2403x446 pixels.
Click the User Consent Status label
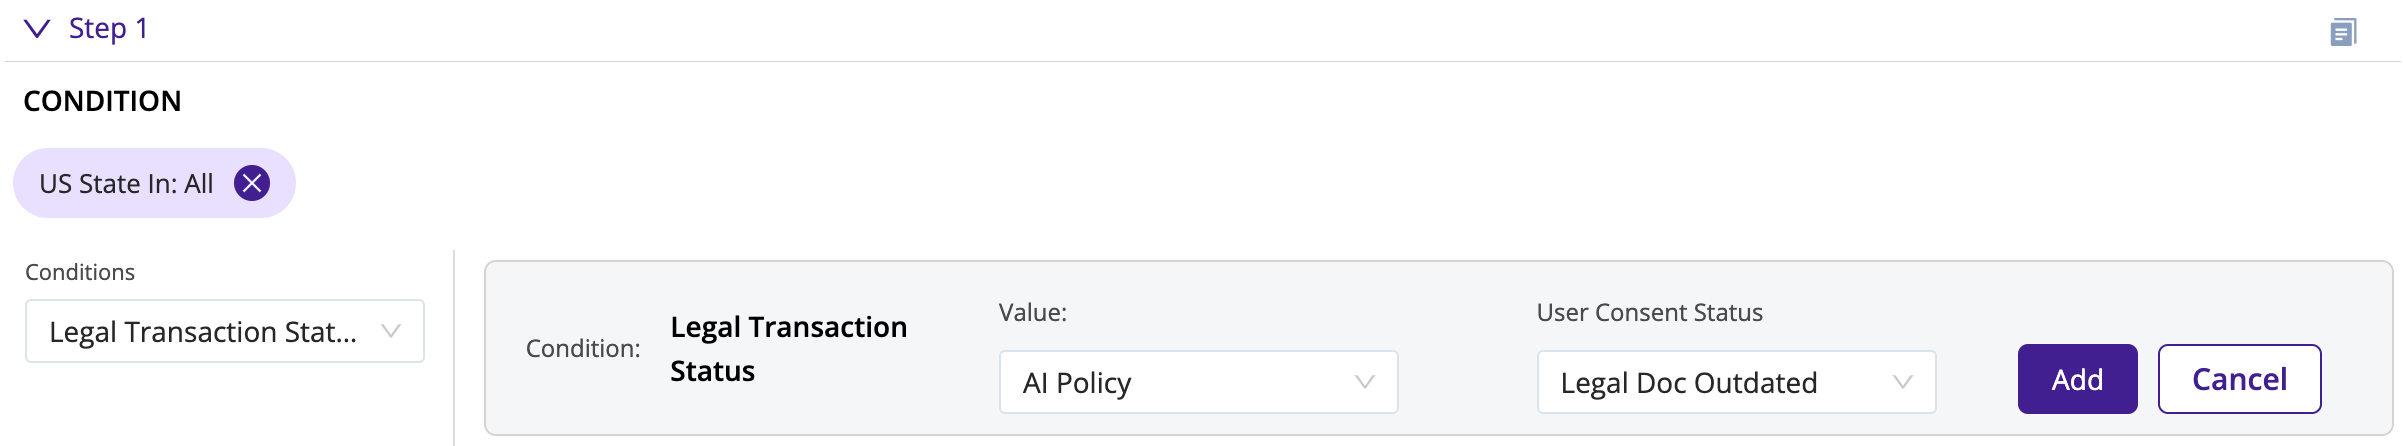(x=1650, y=312)
